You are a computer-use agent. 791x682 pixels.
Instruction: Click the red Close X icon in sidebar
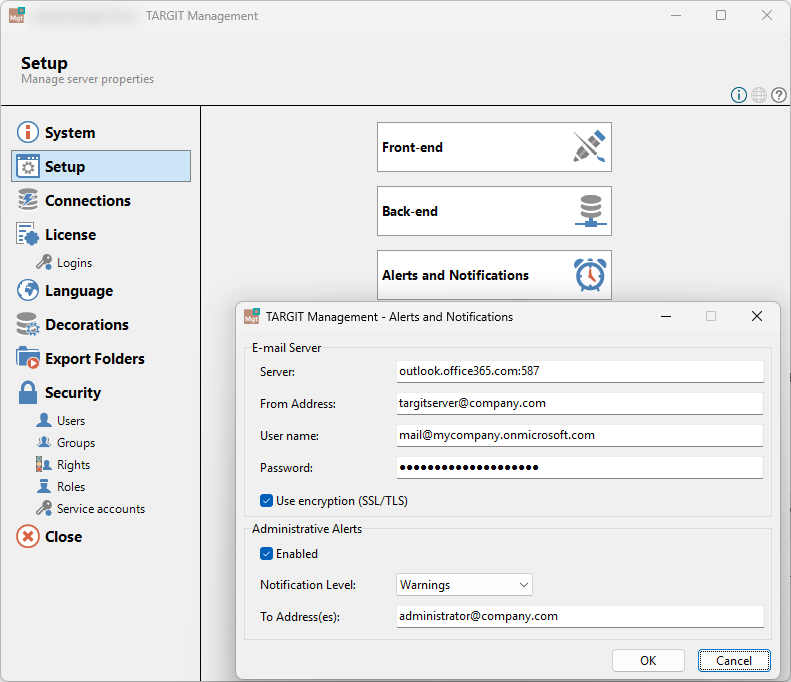click(x=28, y=536)
